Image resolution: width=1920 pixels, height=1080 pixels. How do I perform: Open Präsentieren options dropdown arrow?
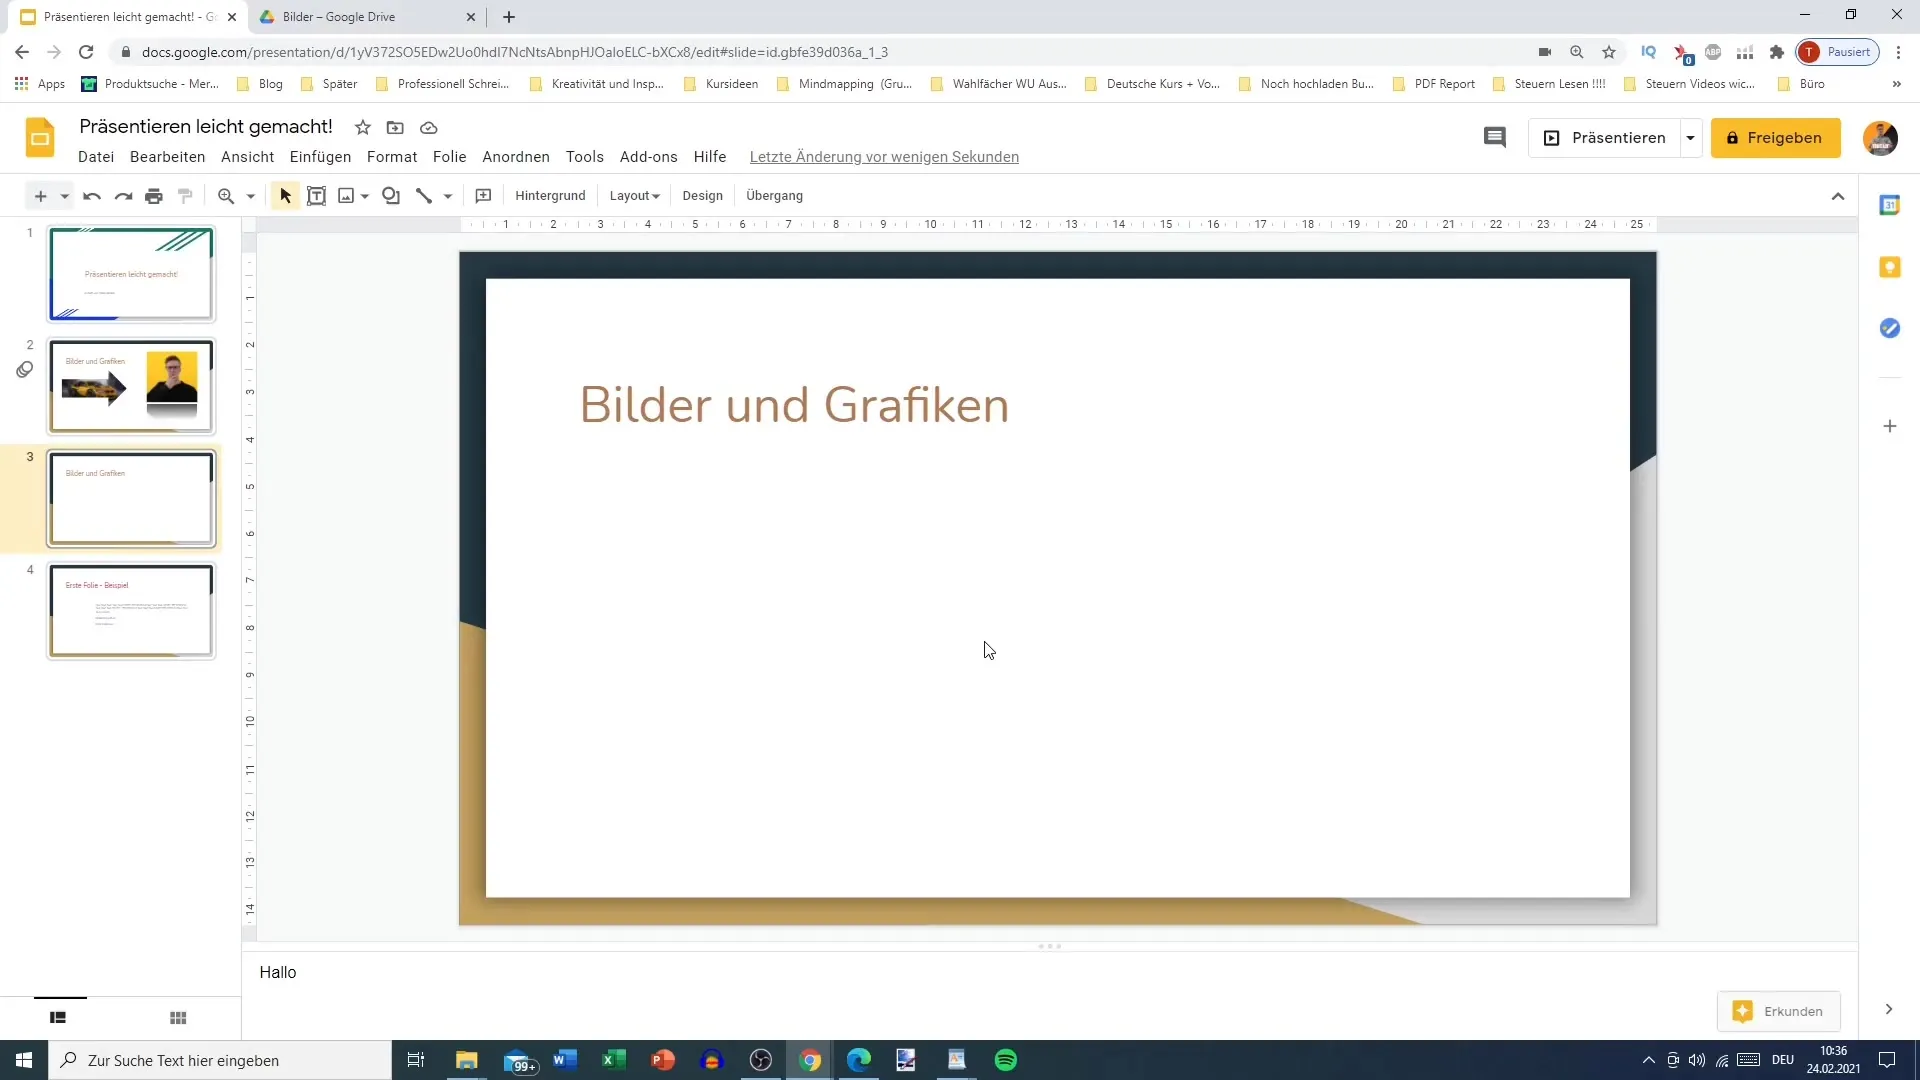(x=1691, y=138)
